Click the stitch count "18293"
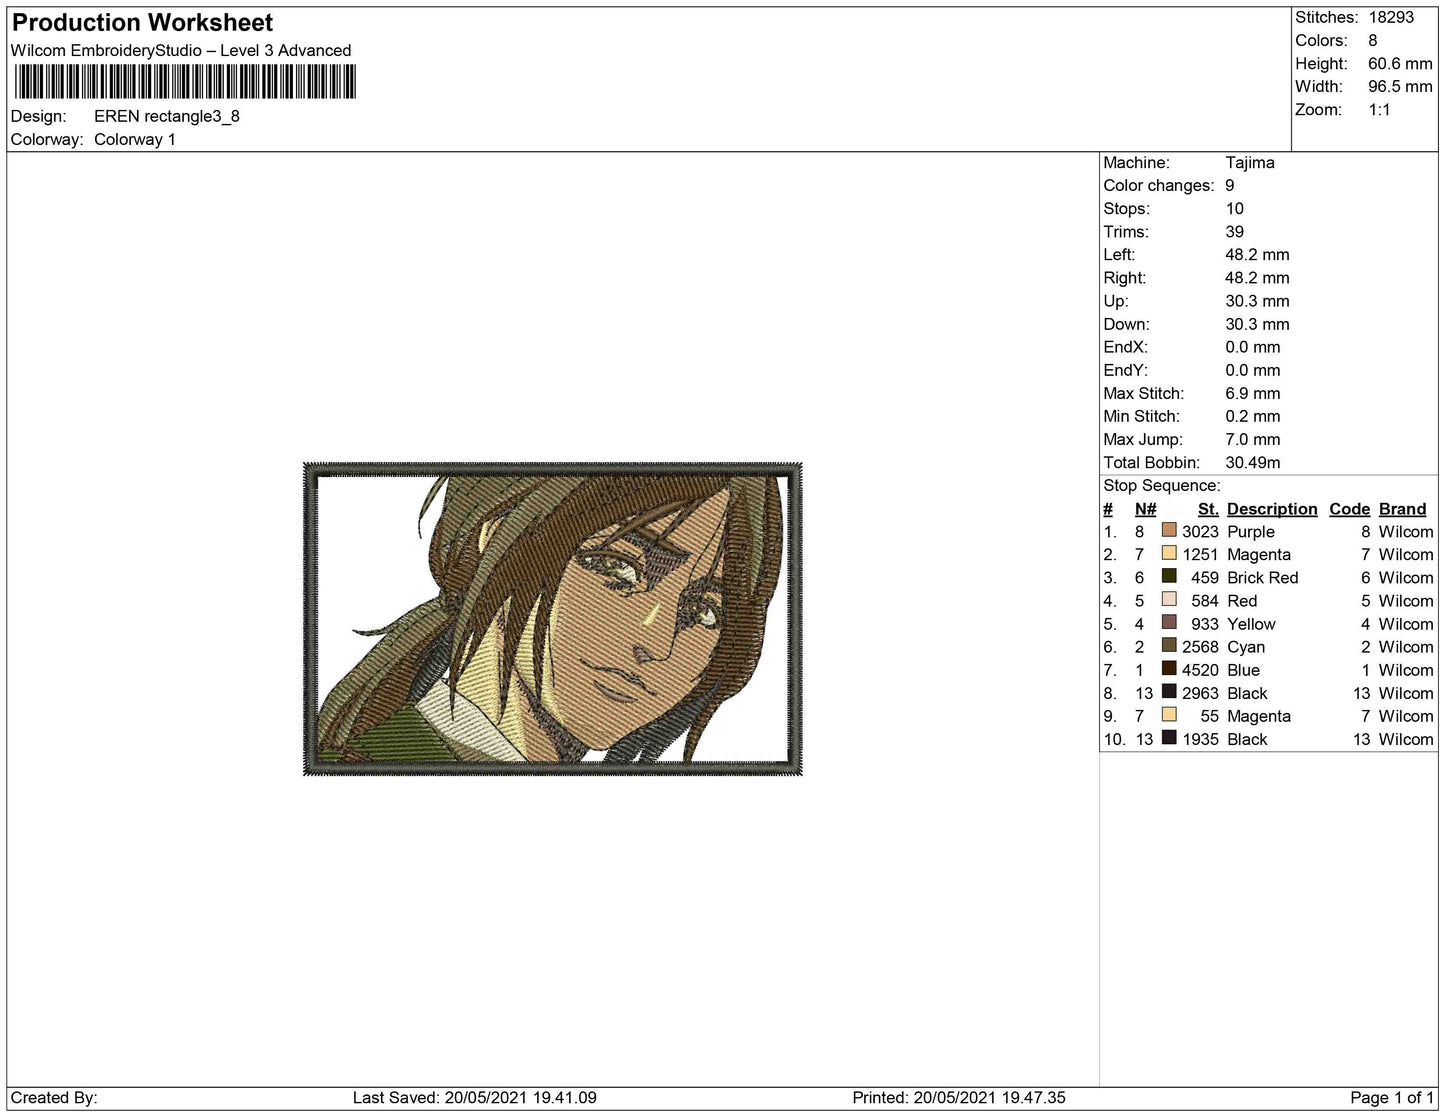Viewport: 1445px width, 1112px height. tap(1392, 17)
